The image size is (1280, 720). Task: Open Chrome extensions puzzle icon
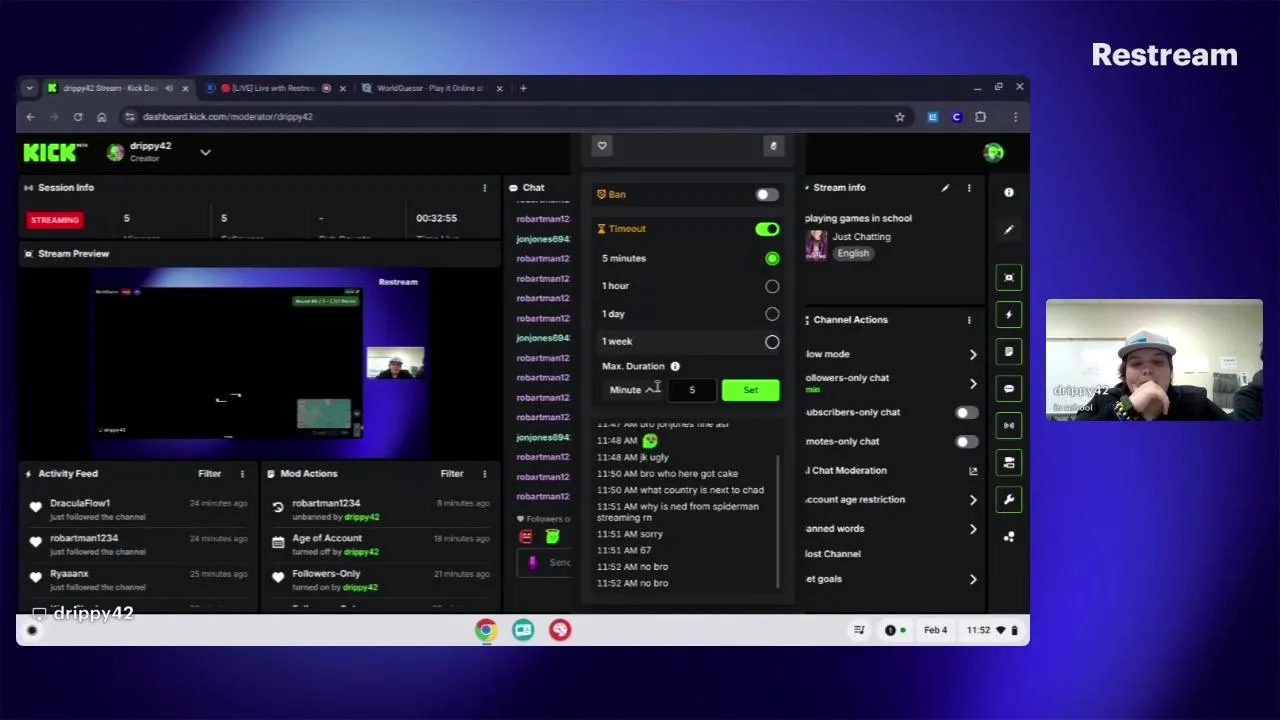(x=980, y=117)
